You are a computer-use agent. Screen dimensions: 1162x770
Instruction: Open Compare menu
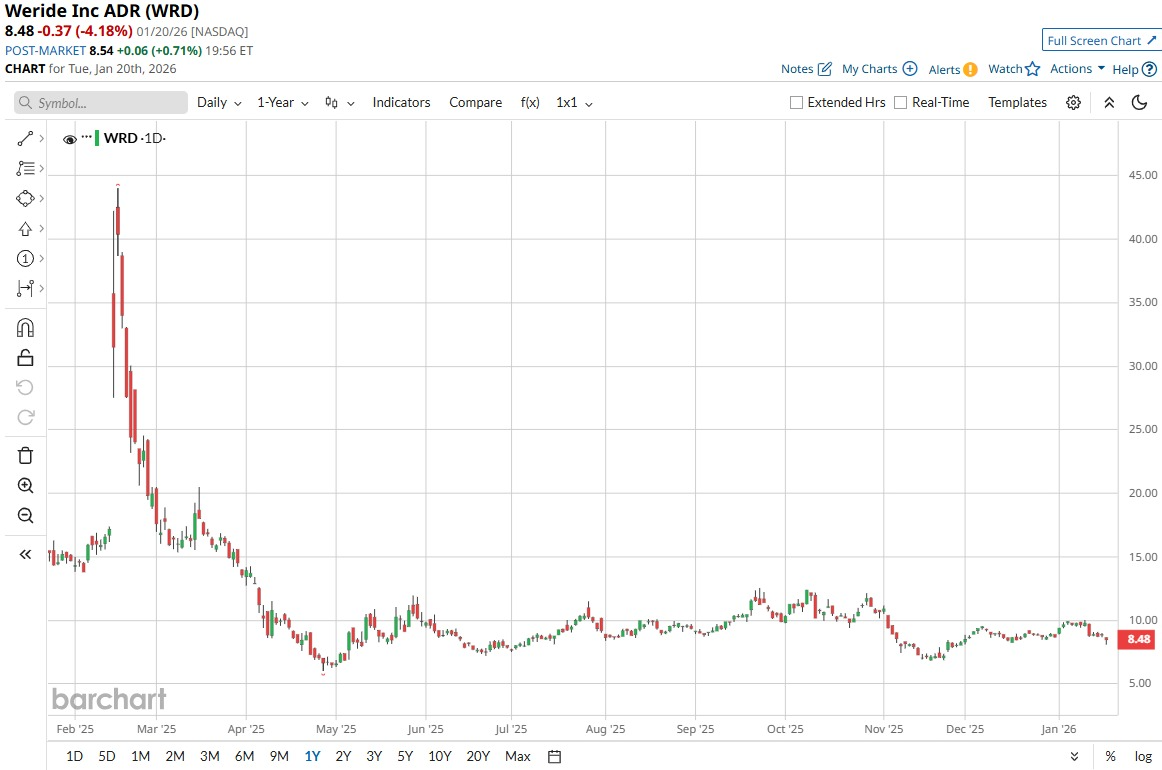pos(476,103)
